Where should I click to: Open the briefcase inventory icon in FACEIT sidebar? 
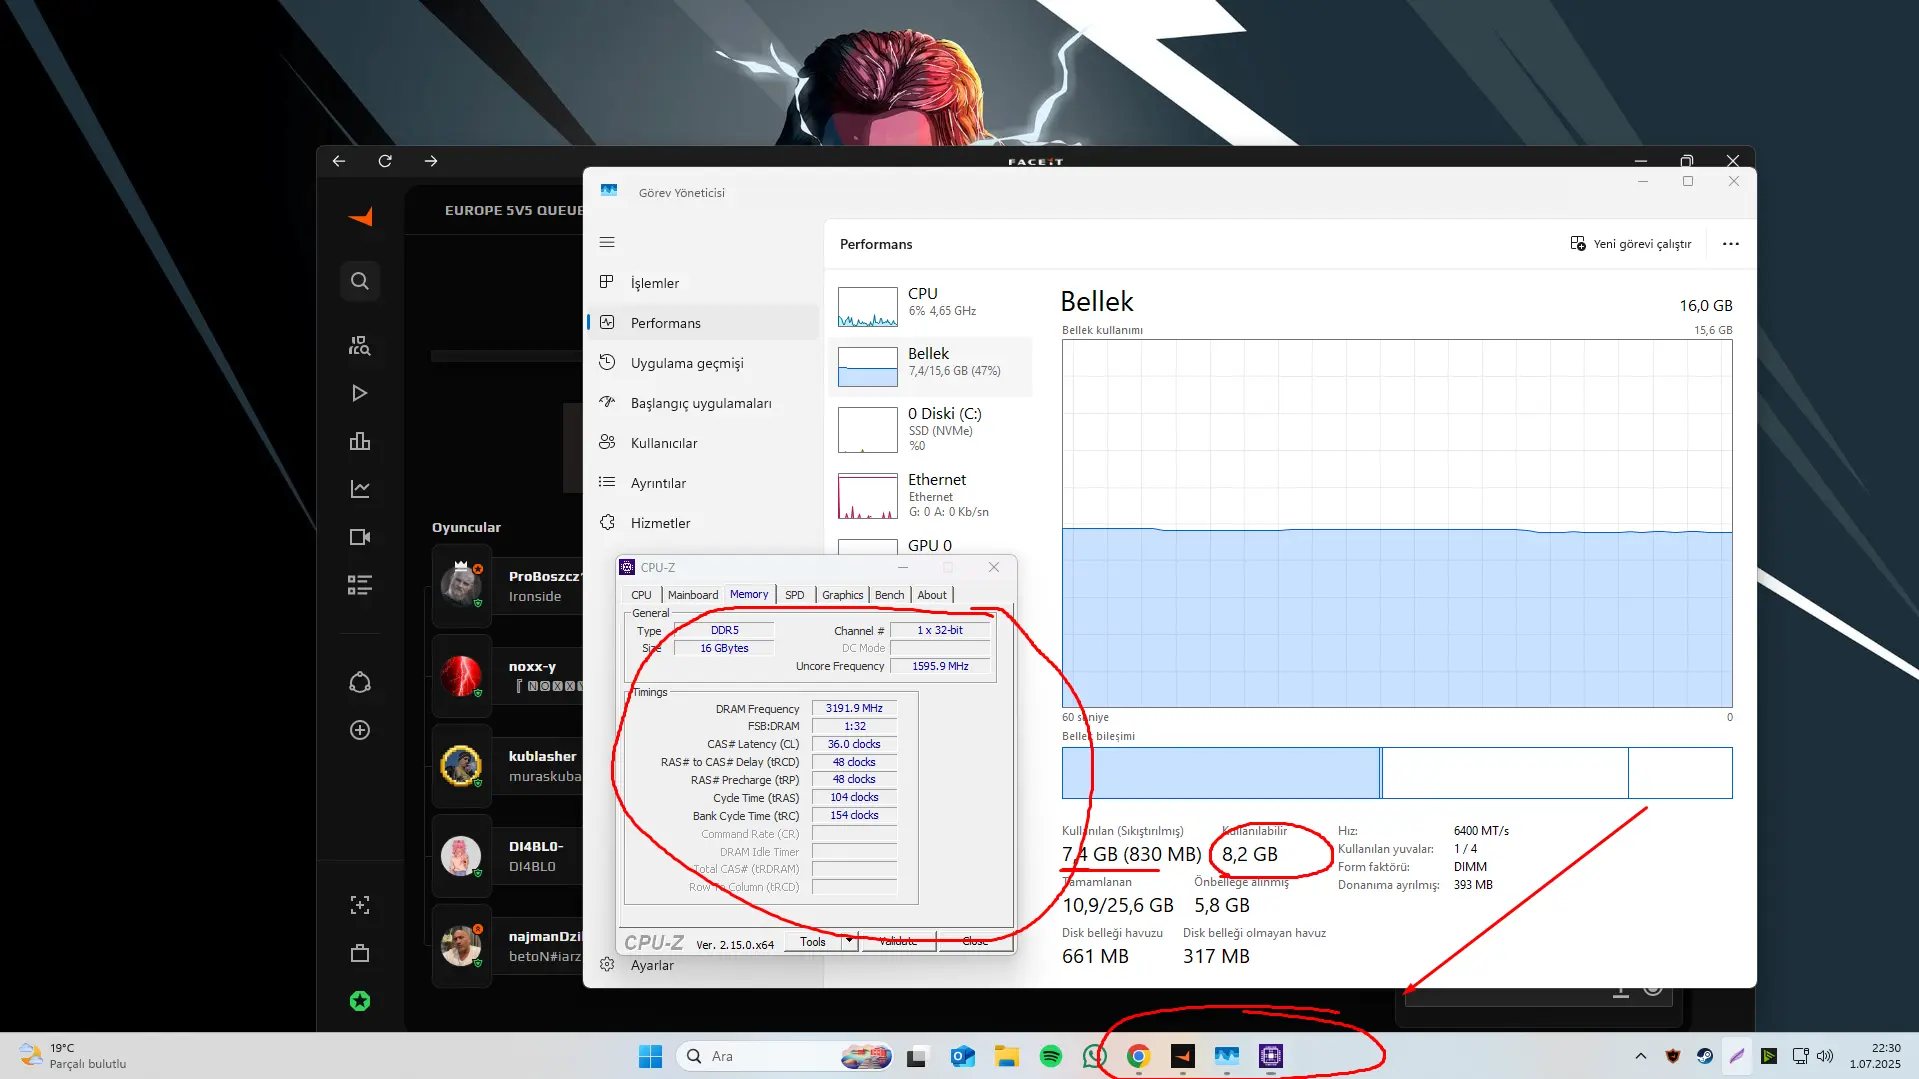360,953
